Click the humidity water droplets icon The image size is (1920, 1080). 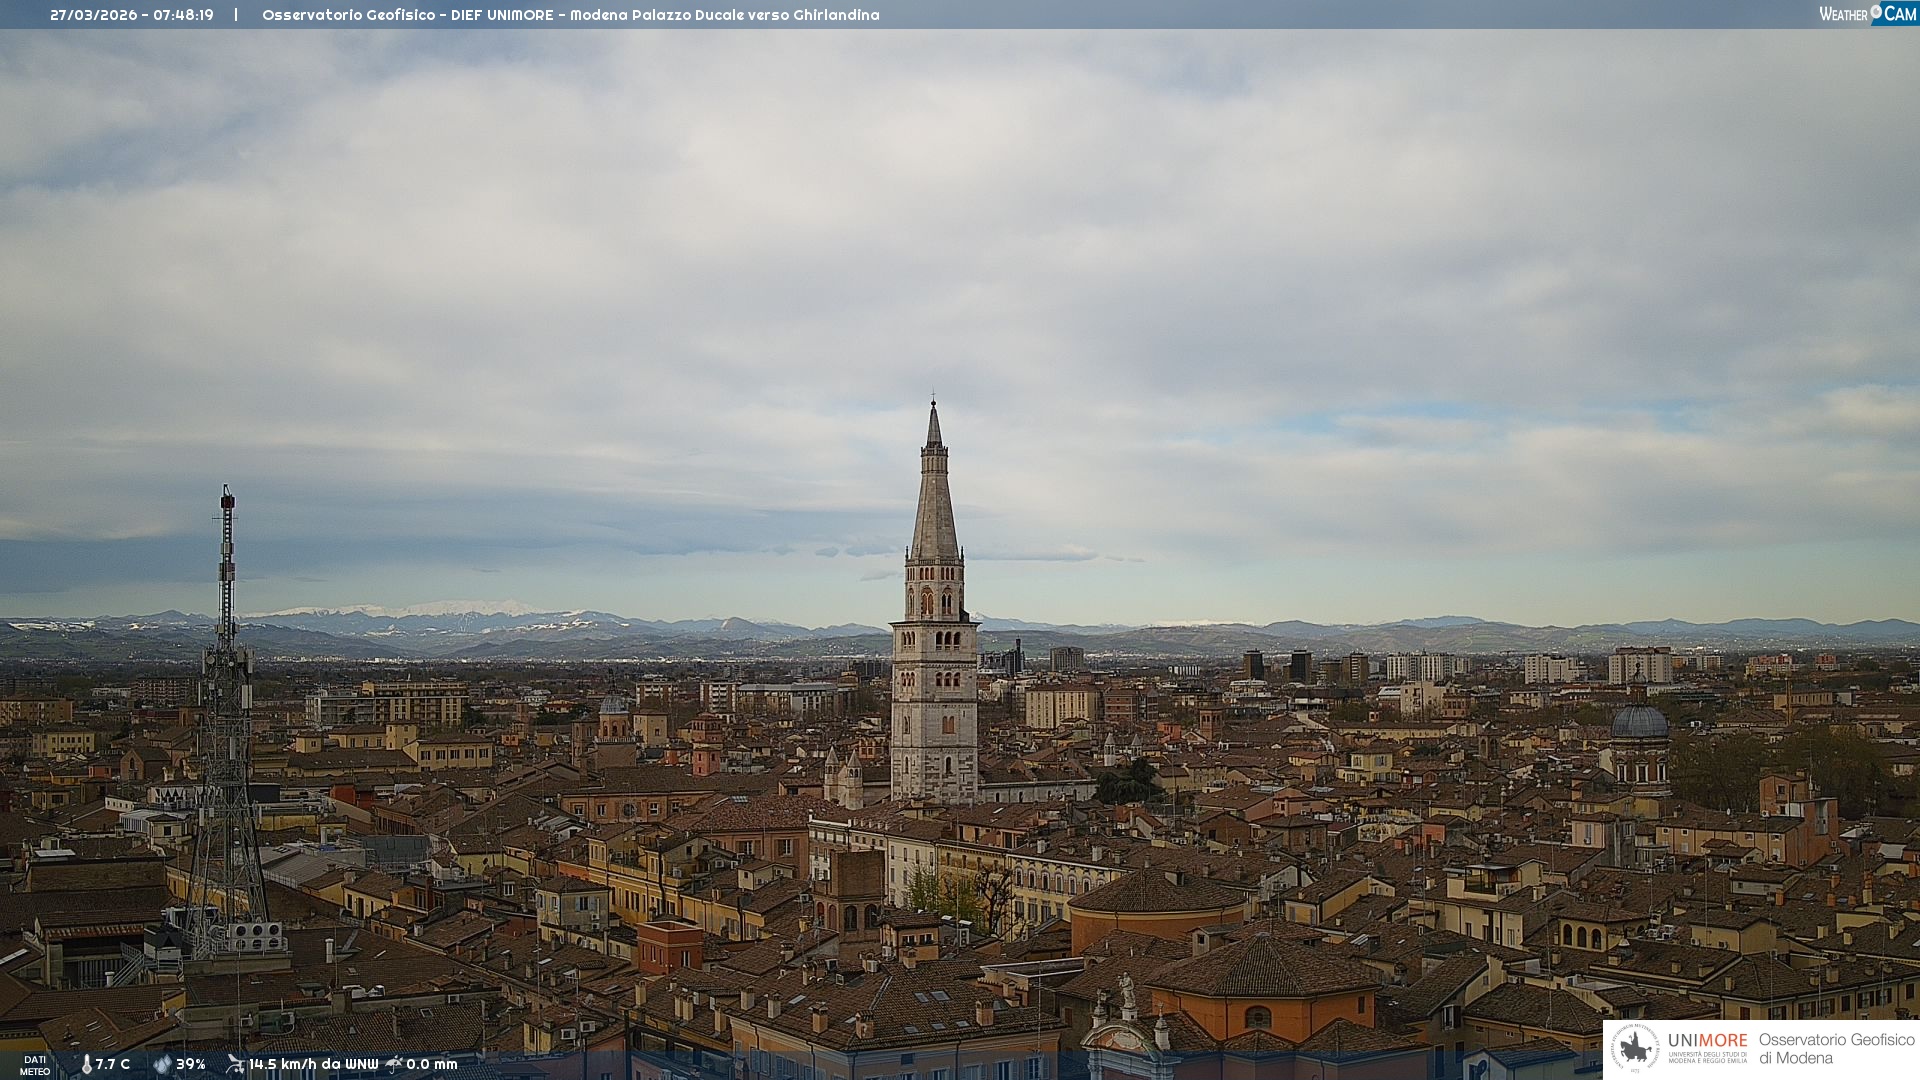(x=162, y=1064)
